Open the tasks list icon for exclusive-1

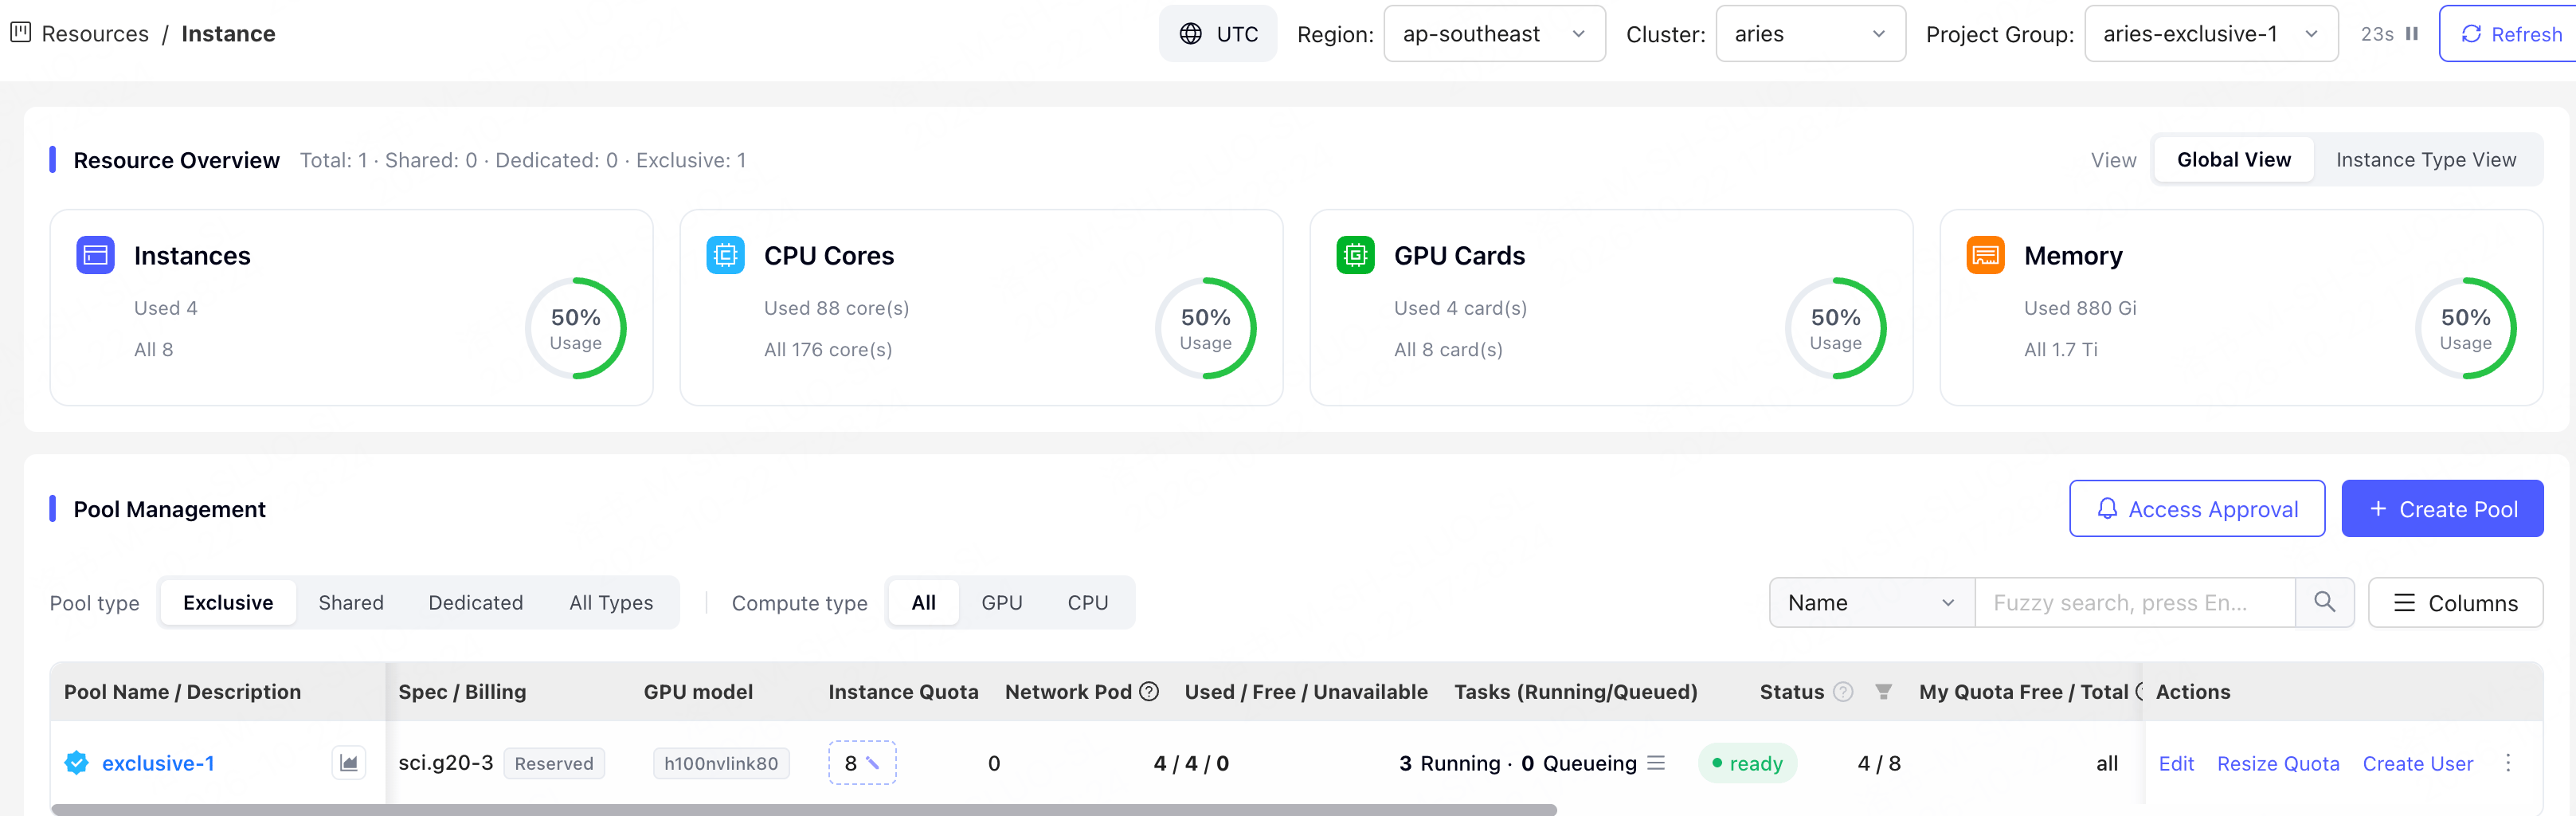tap(1656, 763)
